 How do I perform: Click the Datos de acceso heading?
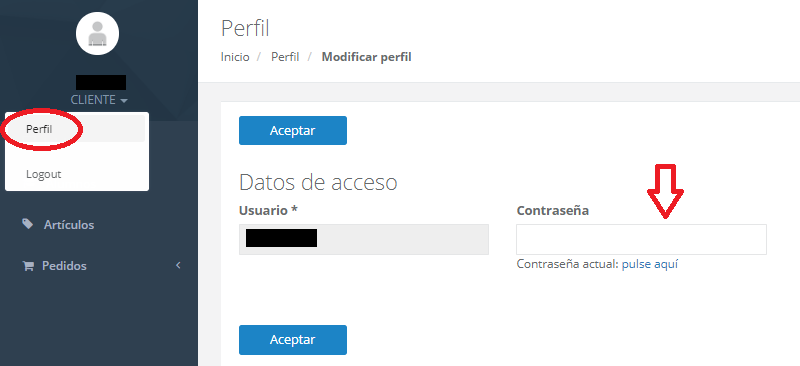coord(318,182)
